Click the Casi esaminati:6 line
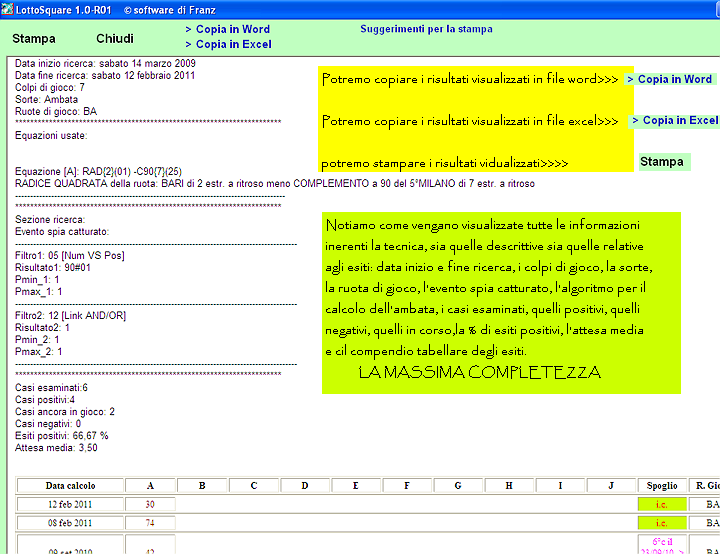 tap(51, 388)
